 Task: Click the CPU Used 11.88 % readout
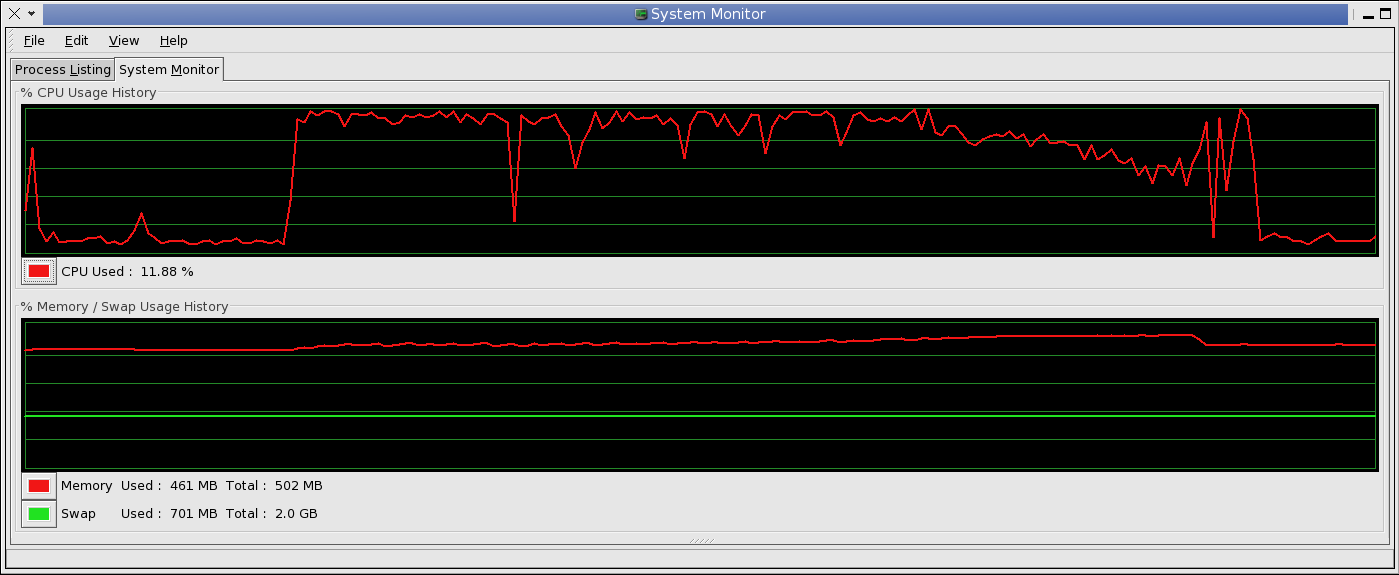[x=127, y=272]
